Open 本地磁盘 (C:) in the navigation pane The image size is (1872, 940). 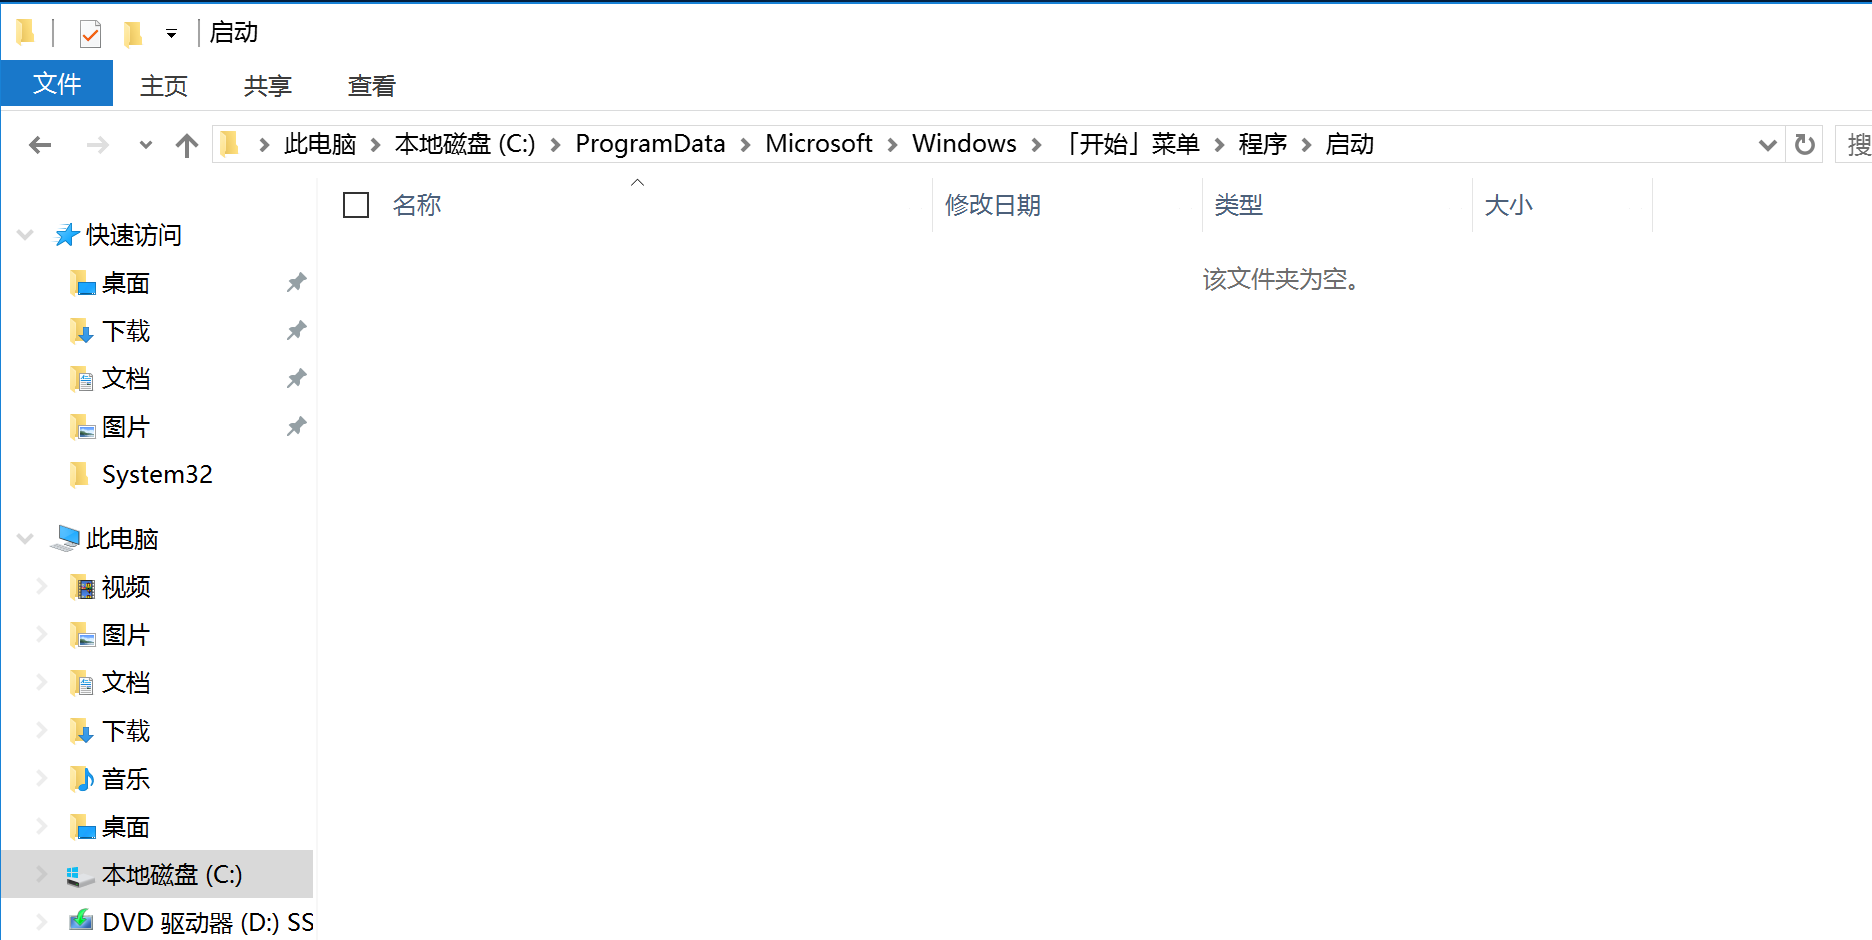pos(172,874)
